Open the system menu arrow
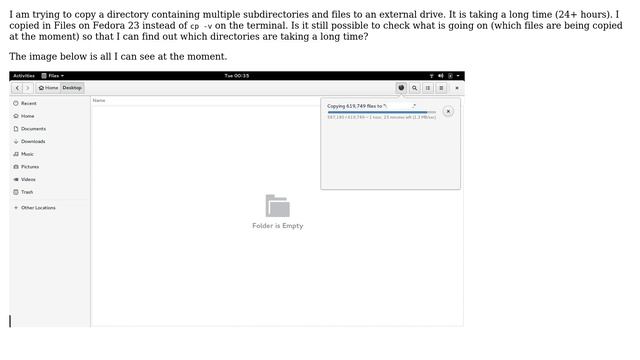 tap(458, 76)
